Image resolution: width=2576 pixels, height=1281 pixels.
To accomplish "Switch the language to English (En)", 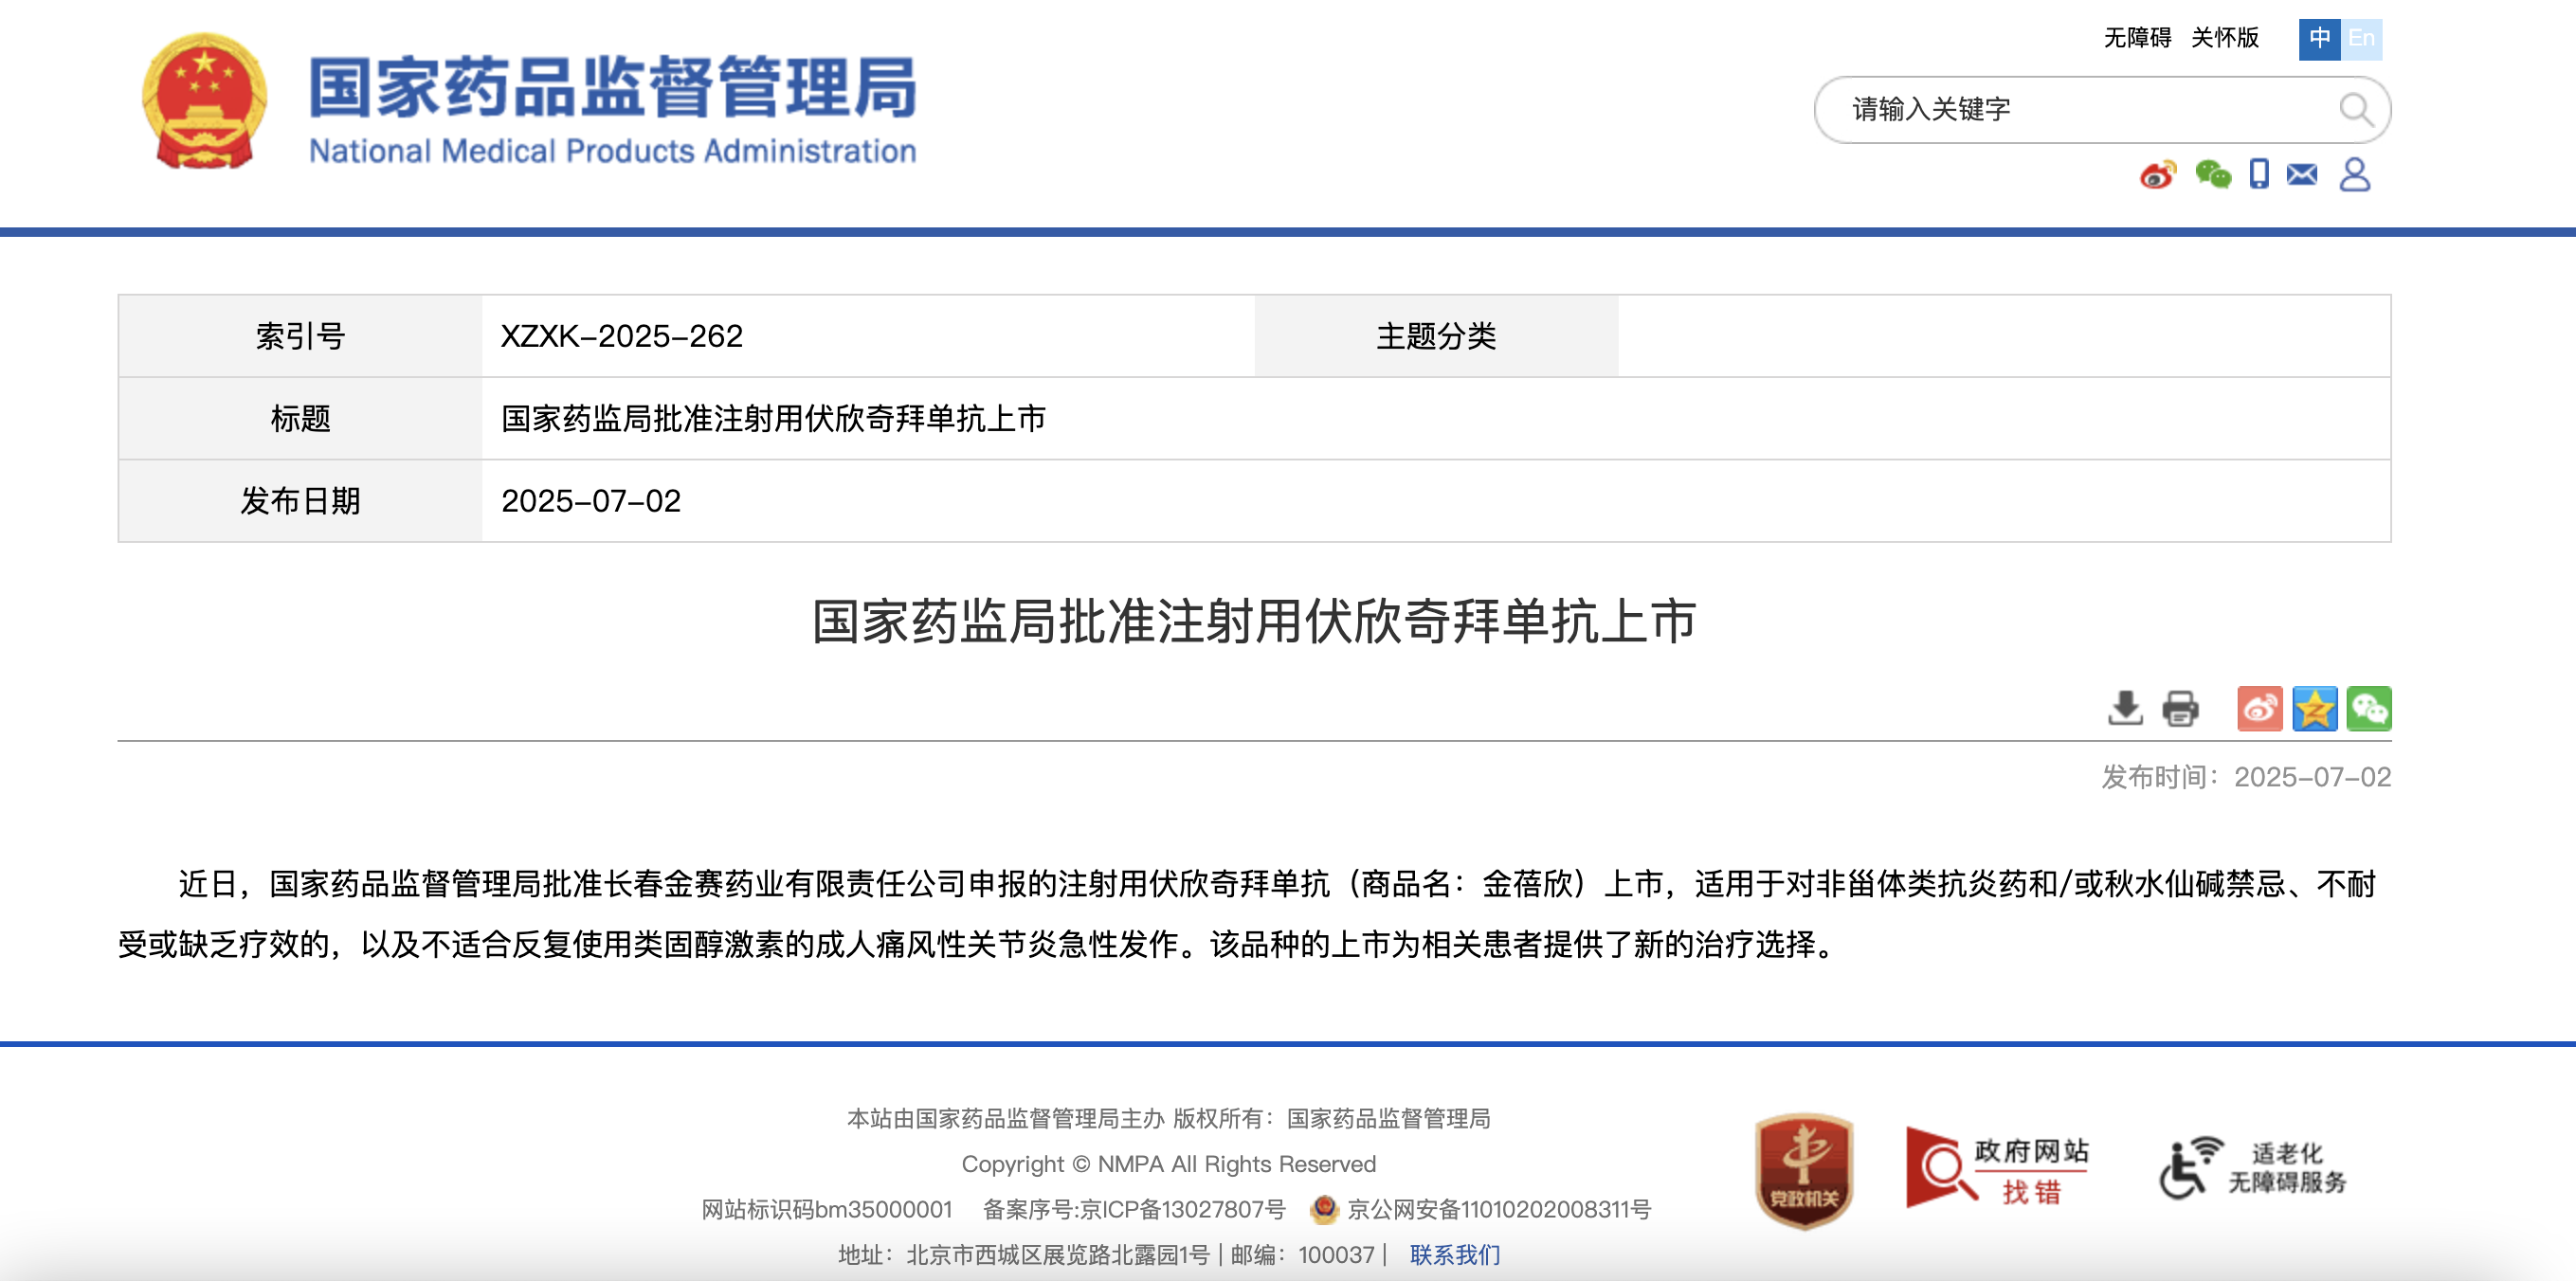I will pyautogui.click(x=2361, y=38).
